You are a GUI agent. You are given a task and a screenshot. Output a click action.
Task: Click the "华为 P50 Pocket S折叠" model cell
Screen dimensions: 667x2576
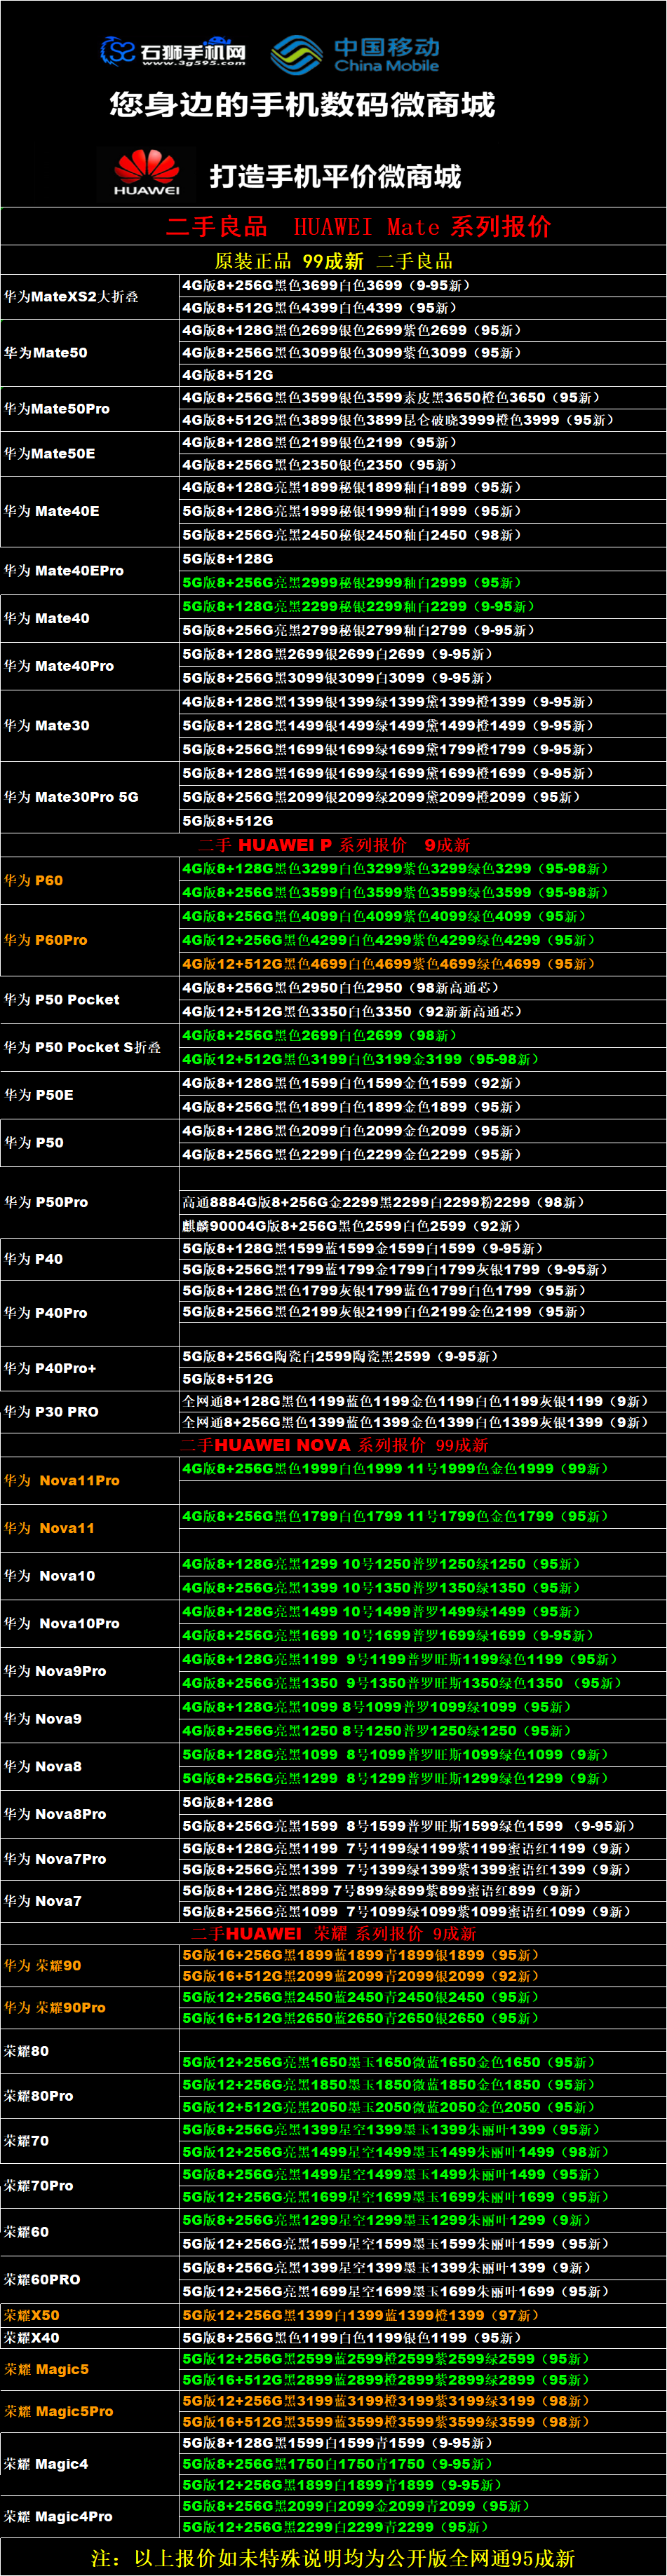(x=90, y=1047)
